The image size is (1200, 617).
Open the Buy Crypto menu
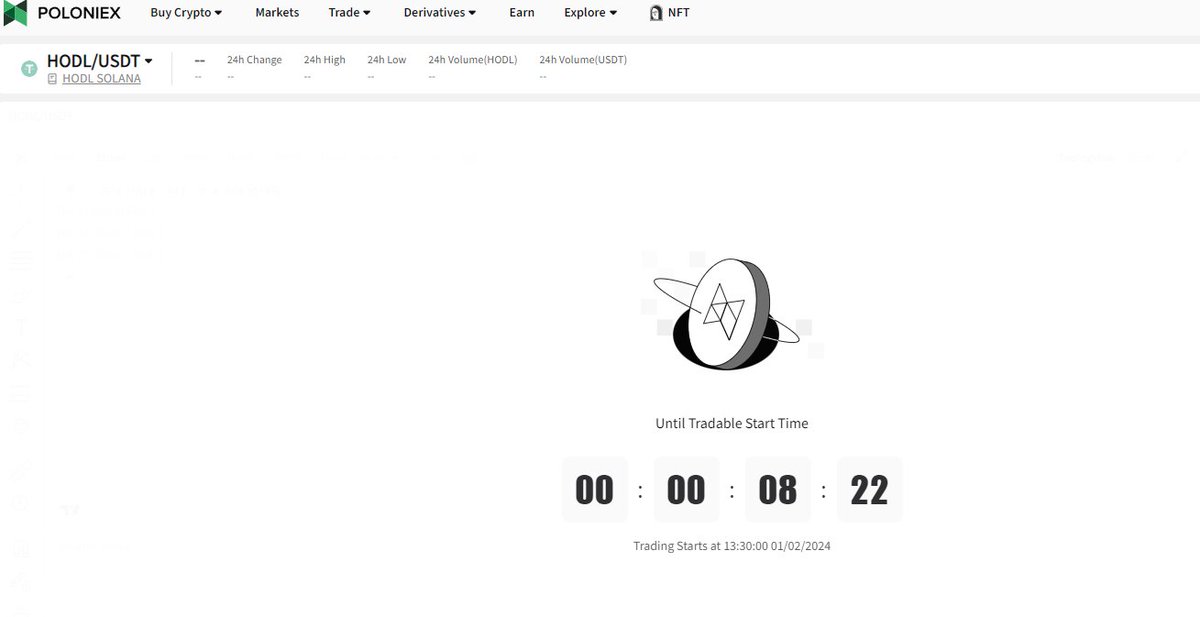186,13
